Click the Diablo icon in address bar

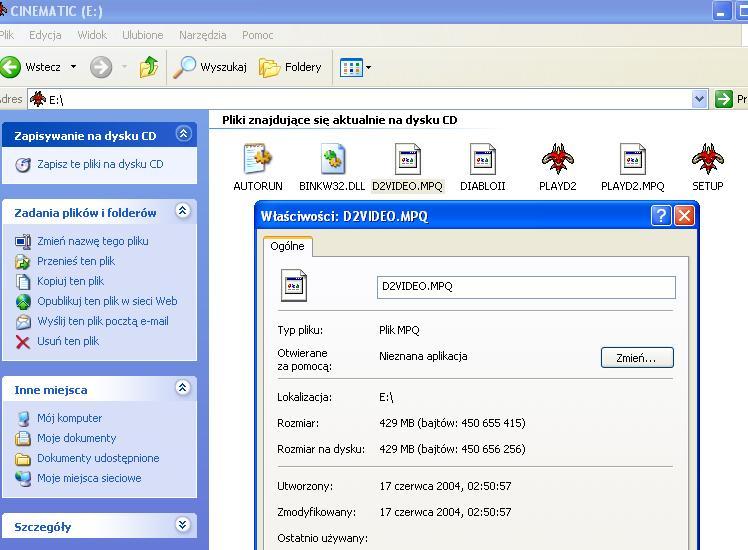(38, 99)
